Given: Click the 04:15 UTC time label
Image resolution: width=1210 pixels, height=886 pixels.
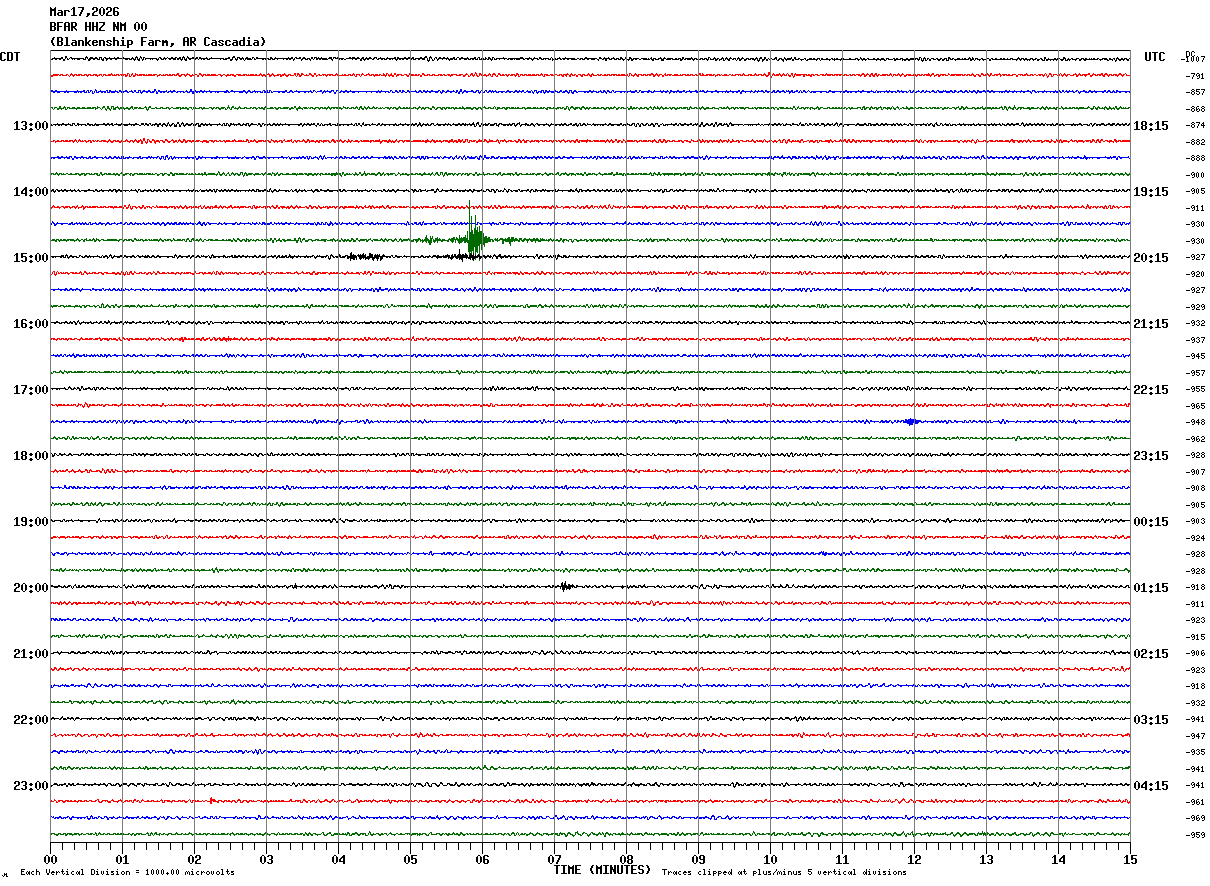Looking at the screenshot, I should (1151, 786).
